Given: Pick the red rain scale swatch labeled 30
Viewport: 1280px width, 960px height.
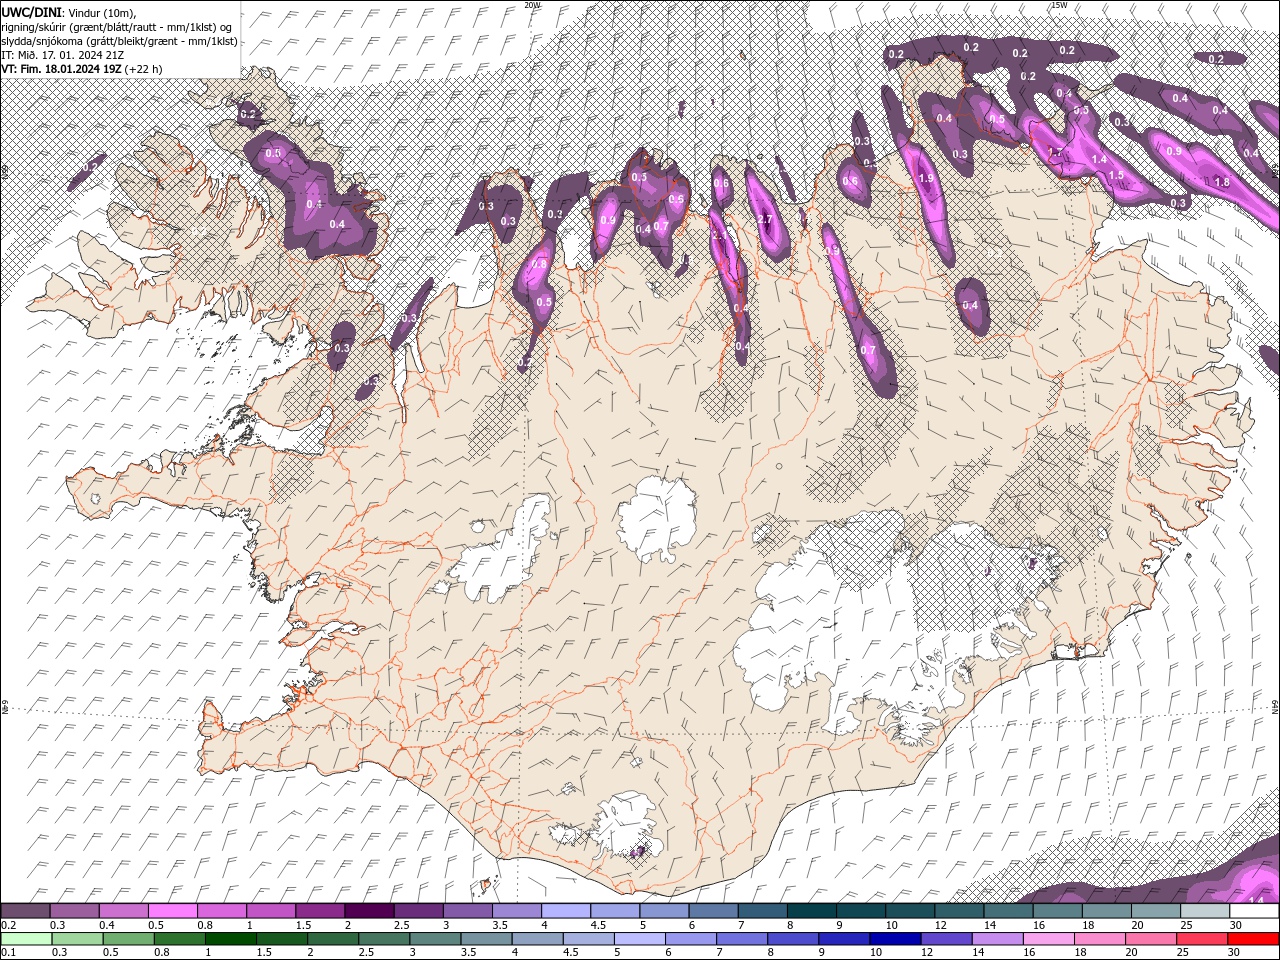Looking at the screenshot, I should [1255, 938].
